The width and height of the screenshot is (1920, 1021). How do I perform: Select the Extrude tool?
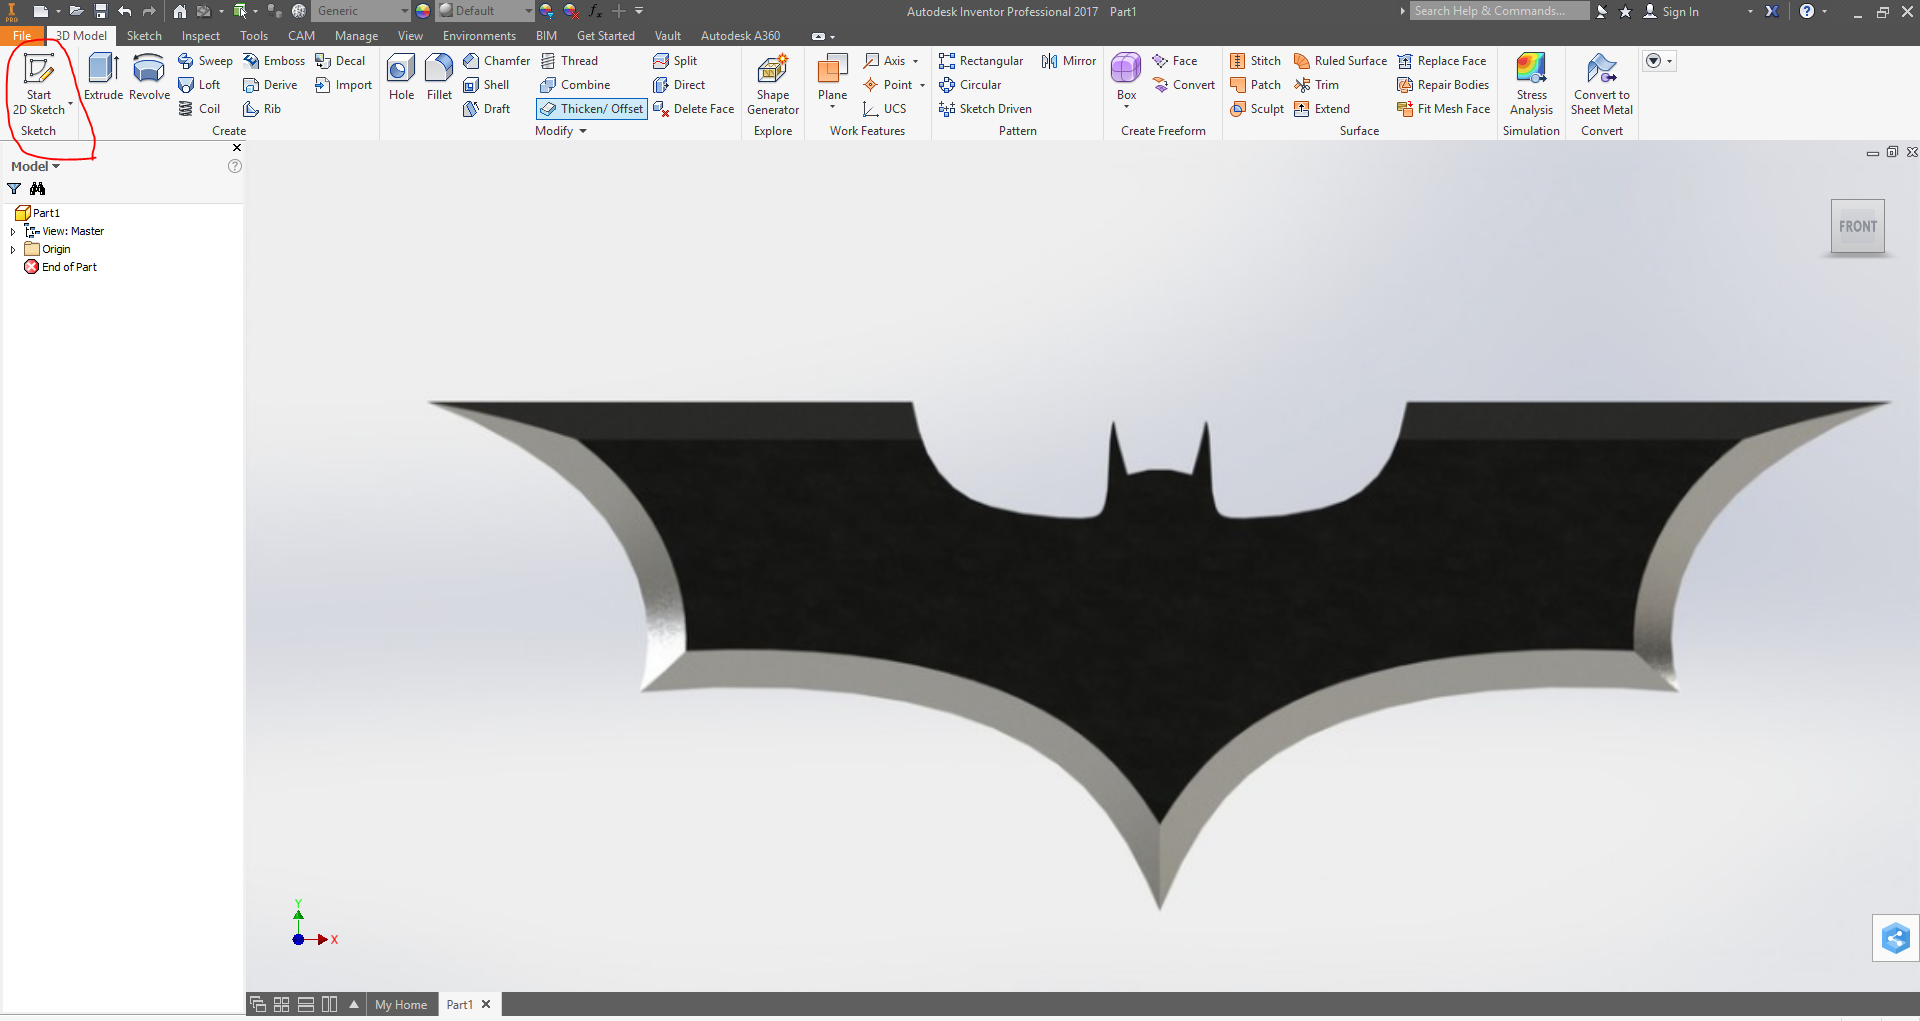point(103,77)
